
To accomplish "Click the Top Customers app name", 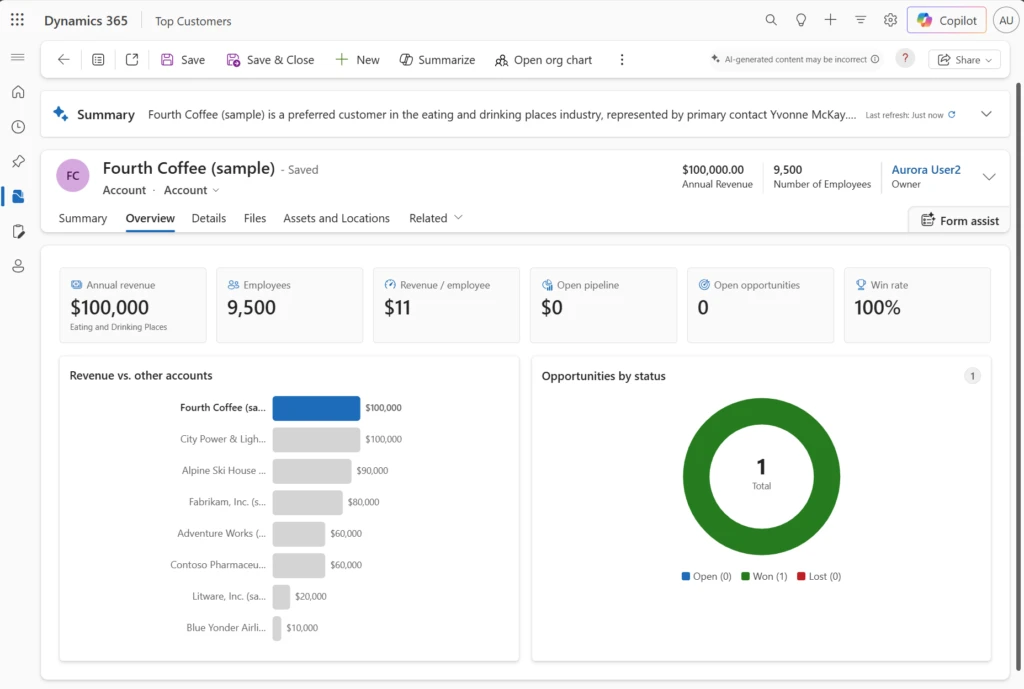I will (193, 21).
